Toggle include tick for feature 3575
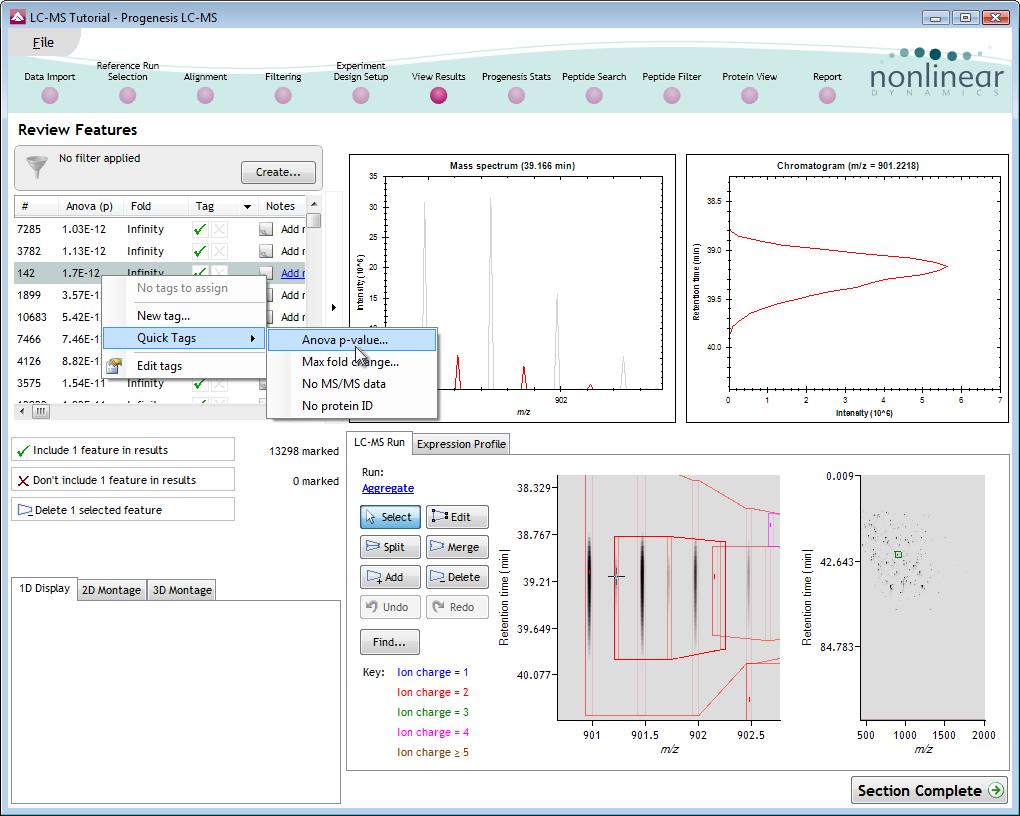 point(200,384)
